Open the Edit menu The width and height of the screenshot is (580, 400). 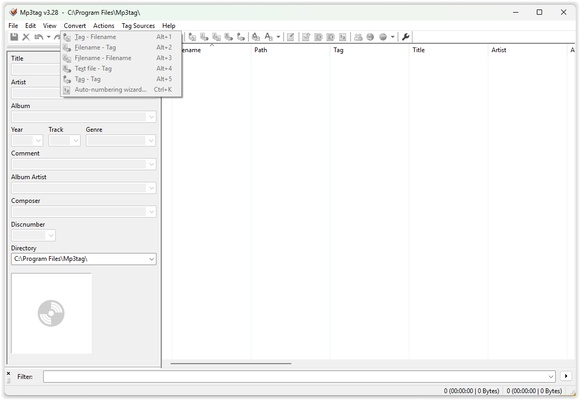pyautogui.click(x=30, y=26)
